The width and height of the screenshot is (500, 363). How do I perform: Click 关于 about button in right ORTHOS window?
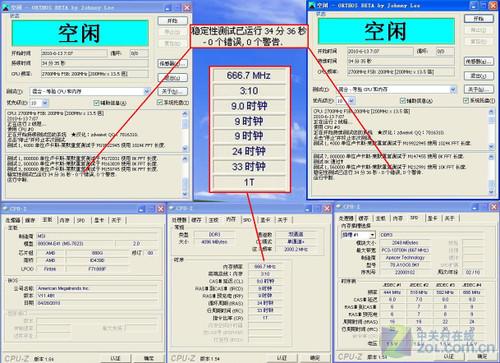(x=479, y=89)
